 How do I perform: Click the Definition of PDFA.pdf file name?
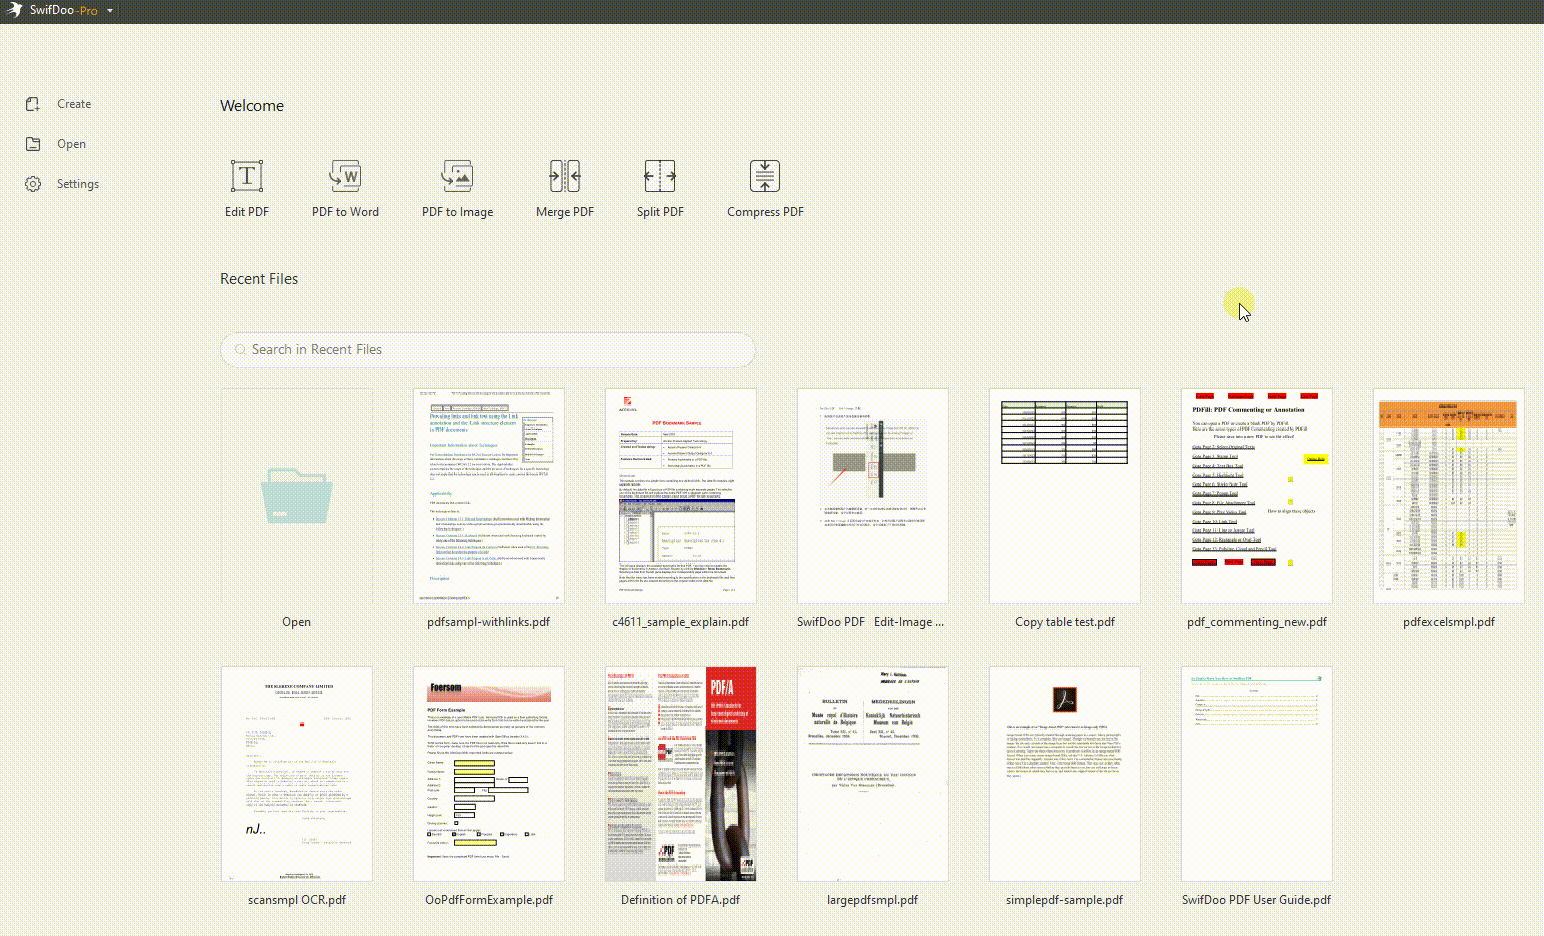pyautogui.click(x=681, y=900)
